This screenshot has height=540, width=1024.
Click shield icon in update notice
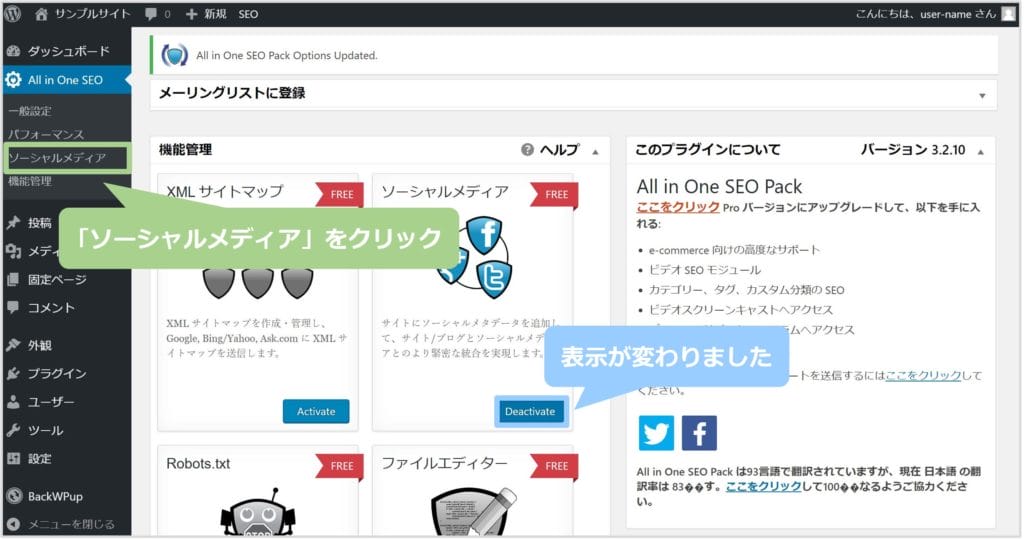coord(174,56)
